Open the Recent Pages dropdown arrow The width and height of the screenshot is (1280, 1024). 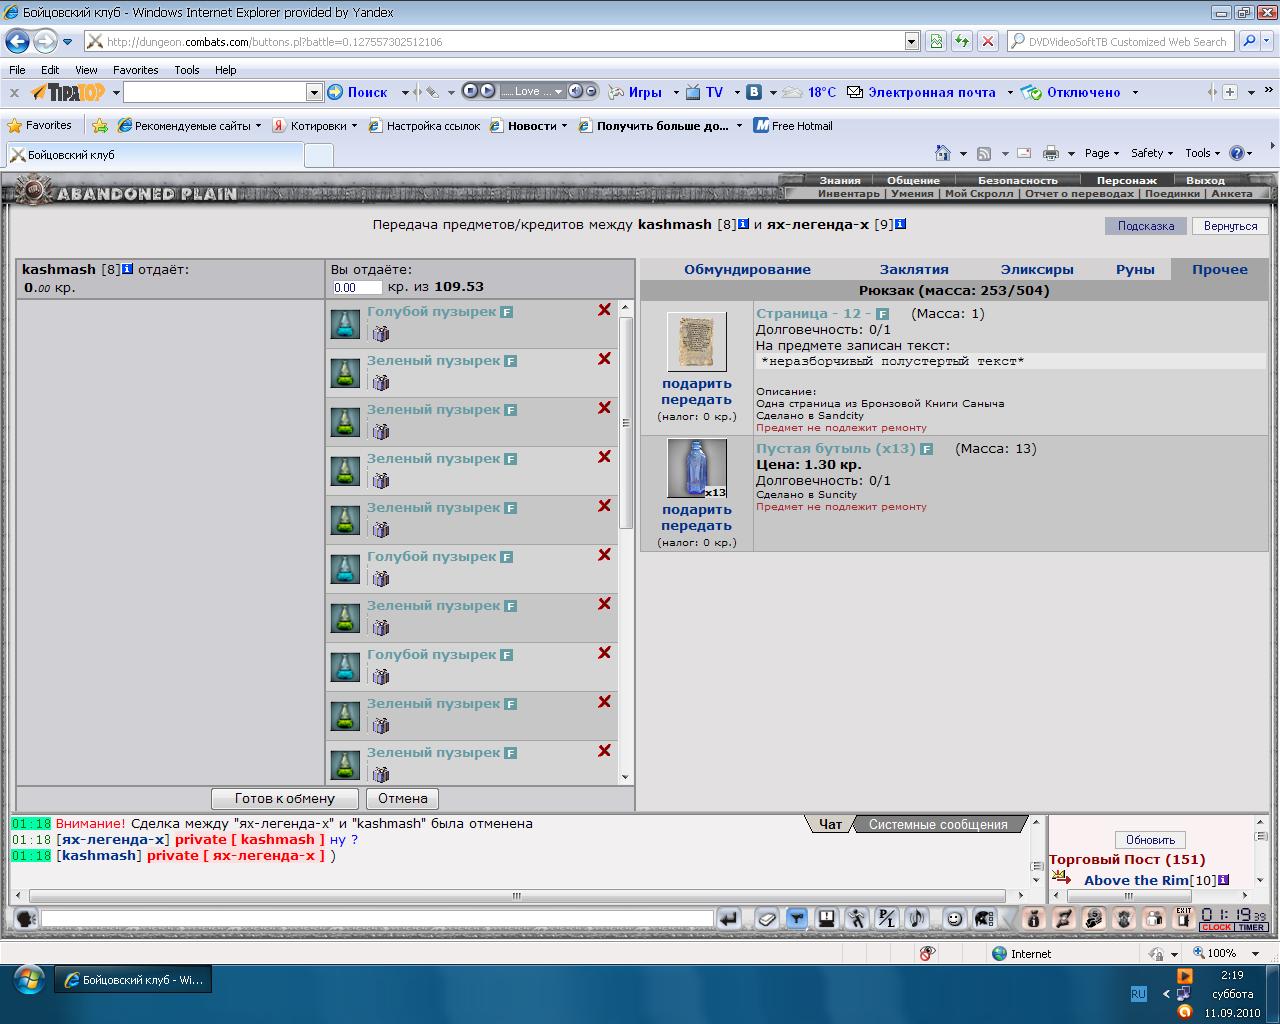click(x=68, y=42)
